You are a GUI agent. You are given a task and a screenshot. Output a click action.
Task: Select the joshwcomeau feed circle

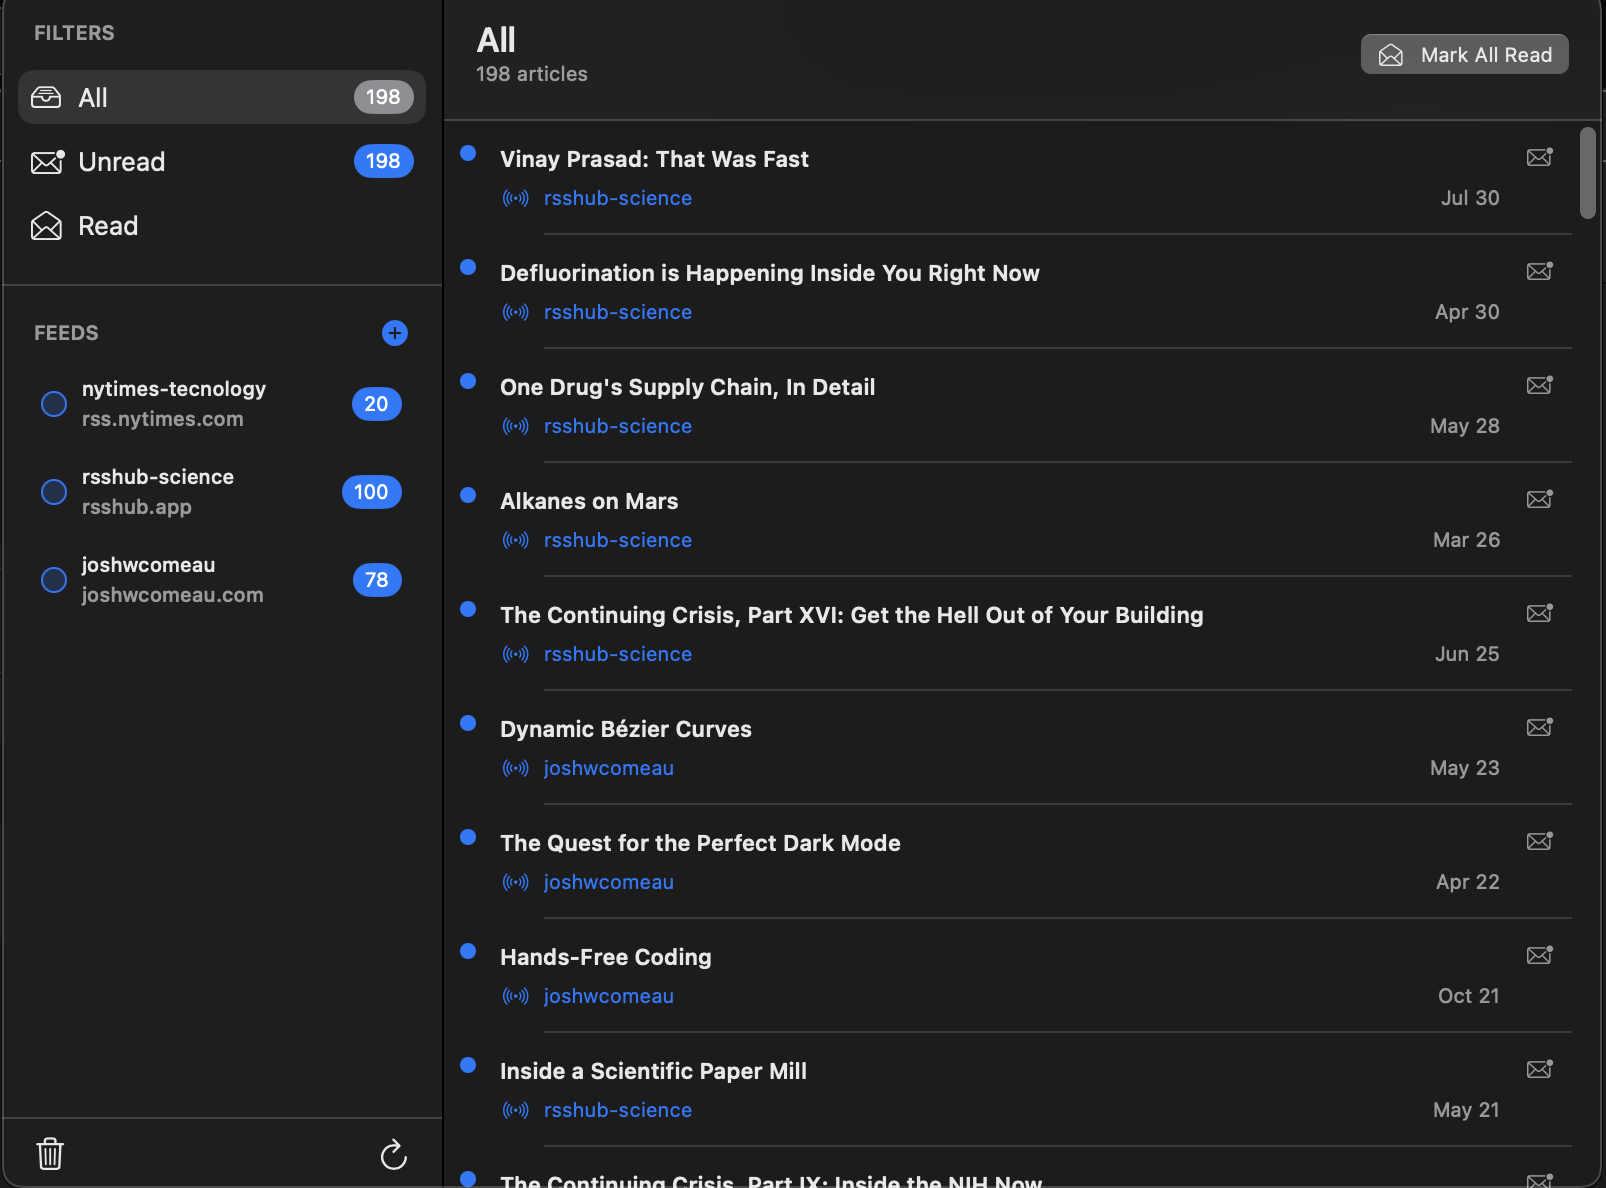click(x=54, y=580)
